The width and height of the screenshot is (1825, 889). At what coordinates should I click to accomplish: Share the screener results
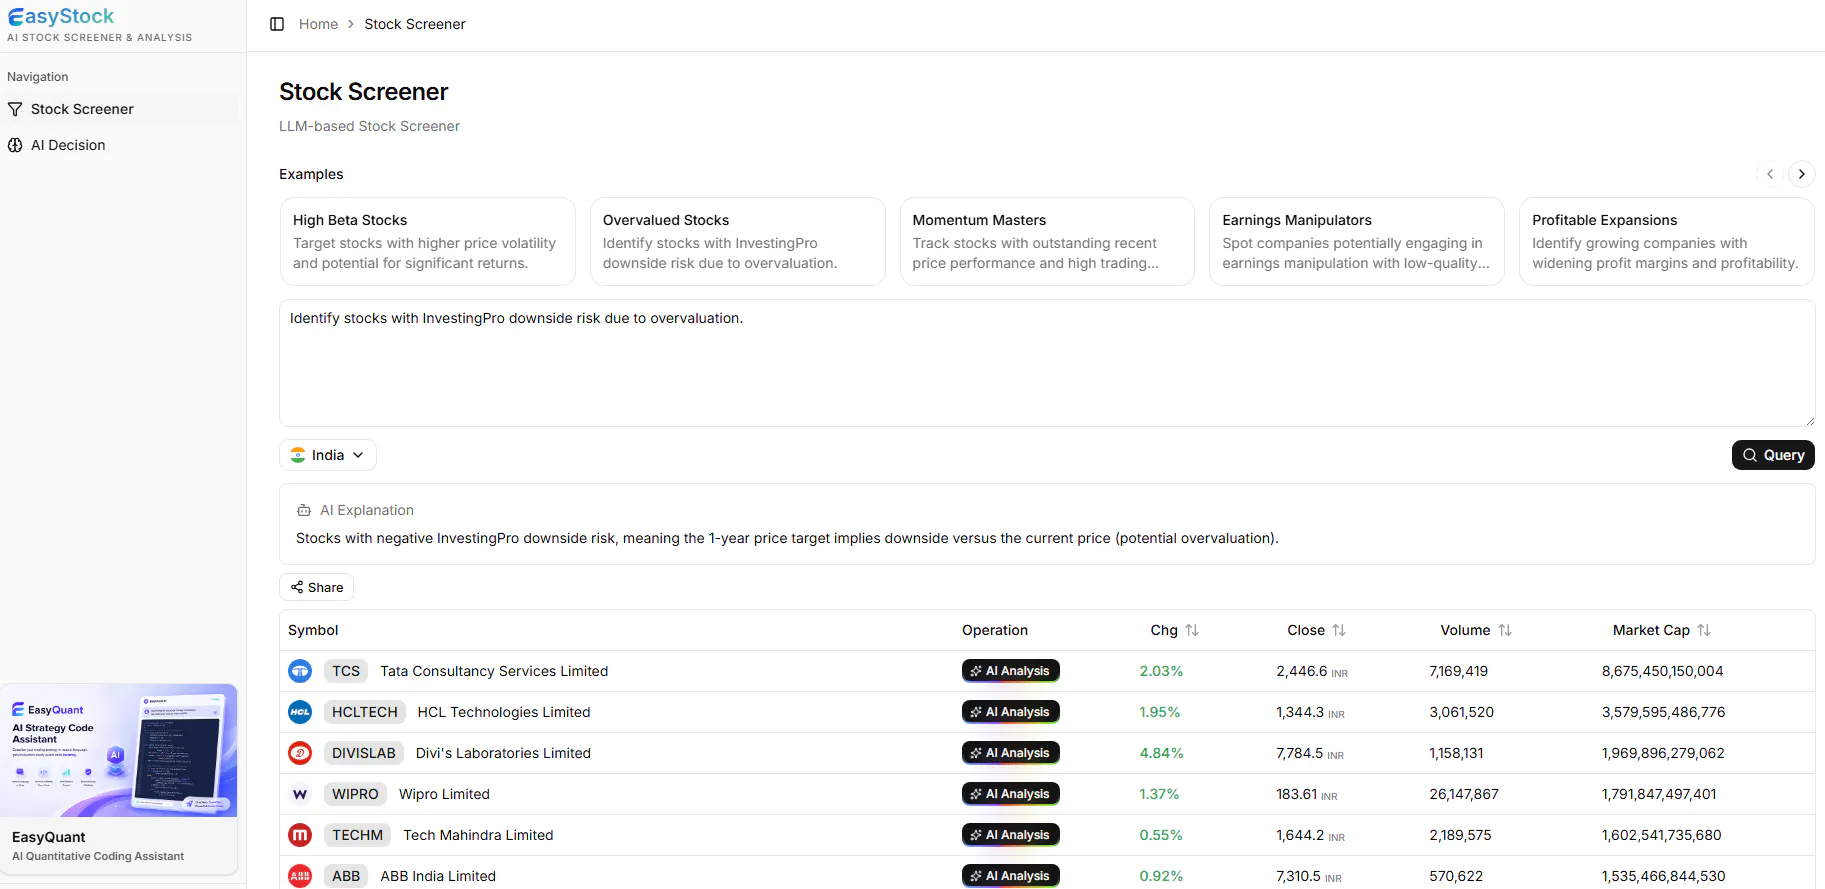(x=317, y=587)
